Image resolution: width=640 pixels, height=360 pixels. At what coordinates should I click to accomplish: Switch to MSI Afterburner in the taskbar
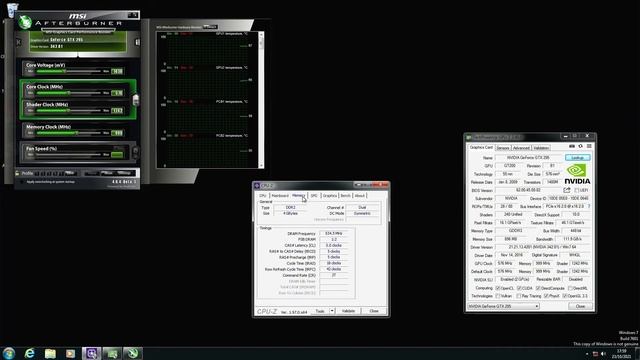(133, 353)
